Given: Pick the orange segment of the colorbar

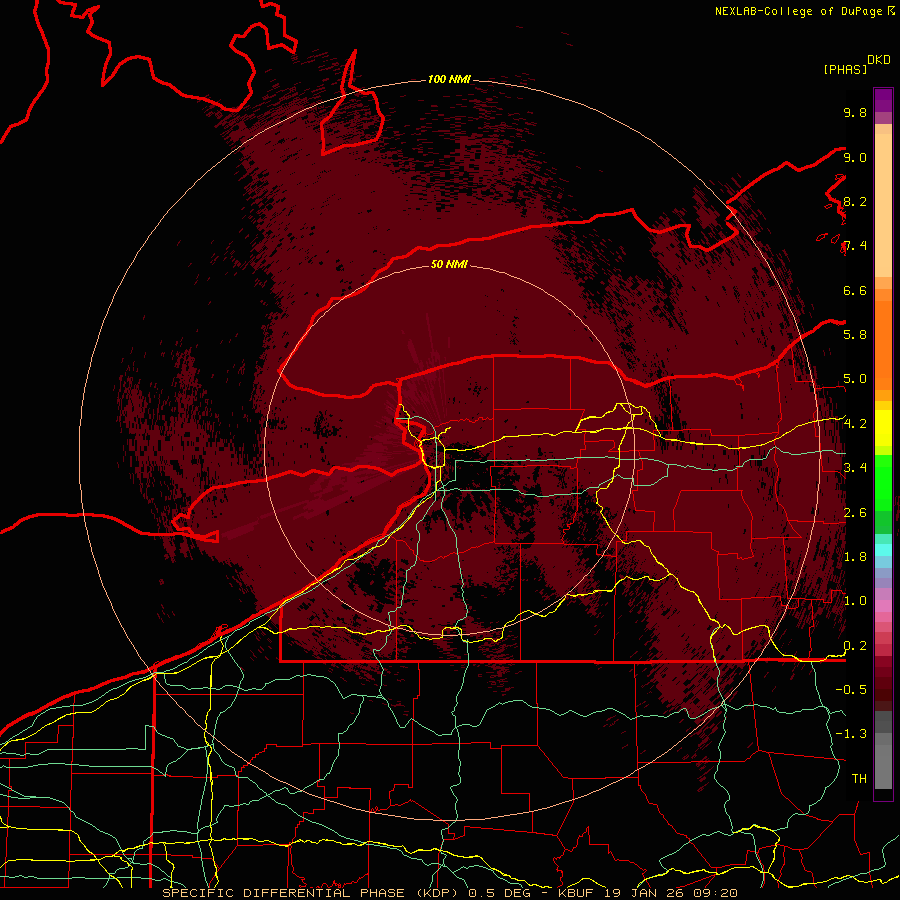Looking at the screenshot, I should tap(883, 344).
